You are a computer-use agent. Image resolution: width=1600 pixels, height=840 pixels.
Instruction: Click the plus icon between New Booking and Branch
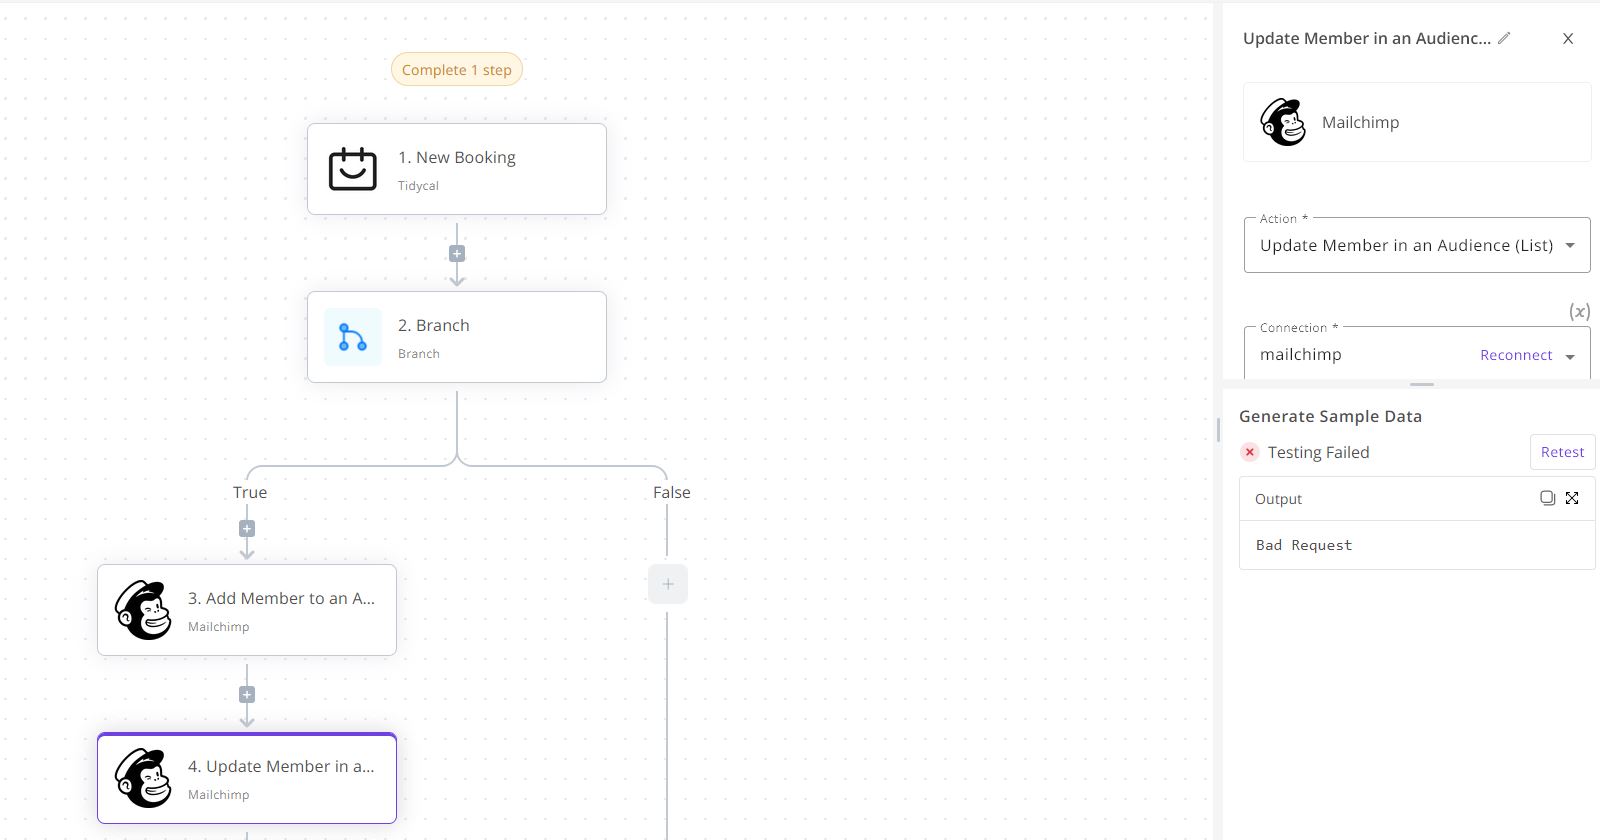(x=457, y=254)
